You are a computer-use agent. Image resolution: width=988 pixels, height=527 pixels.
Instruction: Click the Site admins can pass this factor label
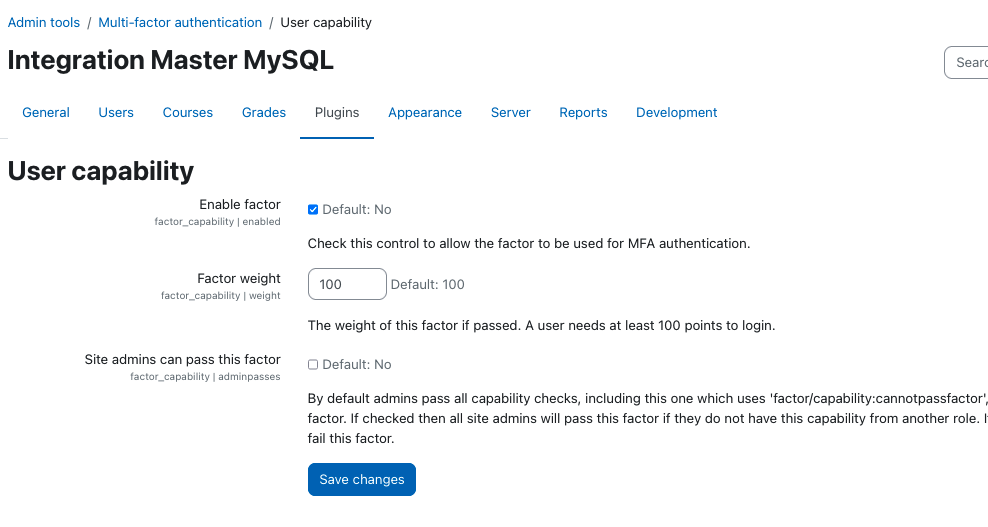183,359
